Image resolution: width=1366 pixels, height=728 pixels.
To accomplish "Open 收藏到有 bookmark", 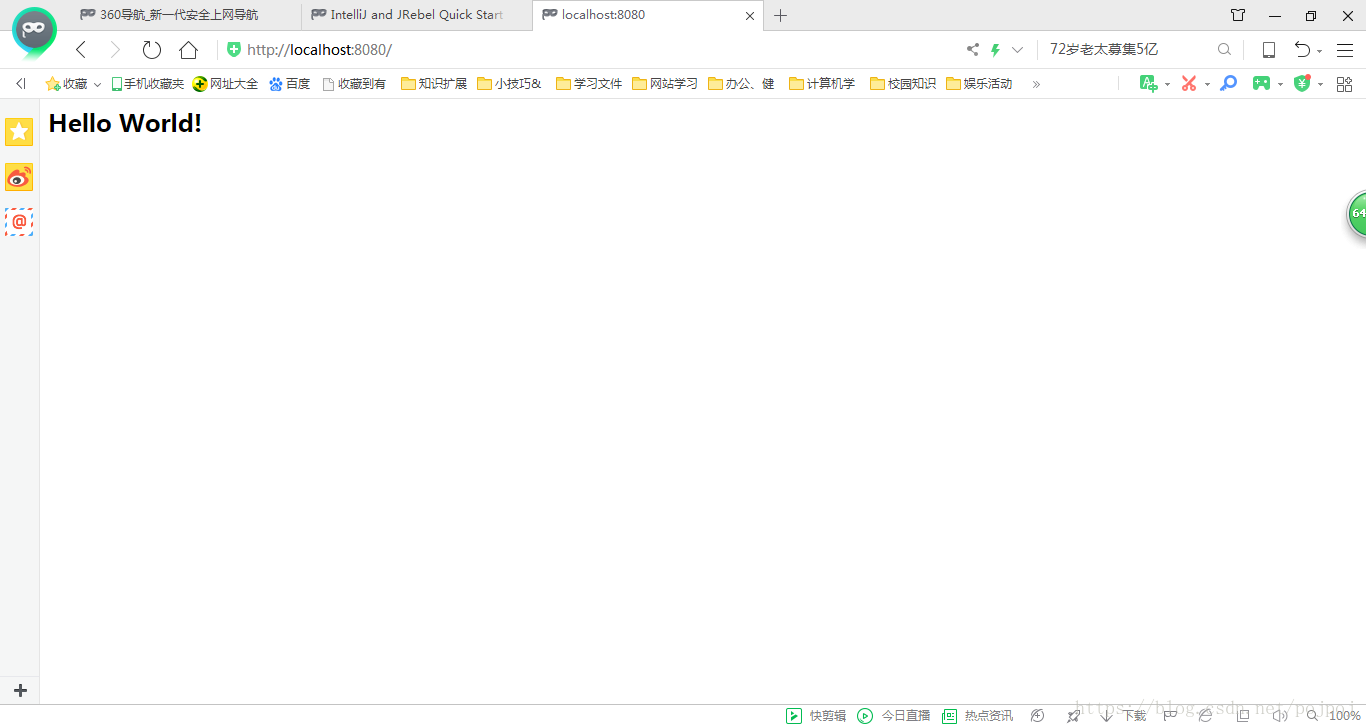I will 354,84.
